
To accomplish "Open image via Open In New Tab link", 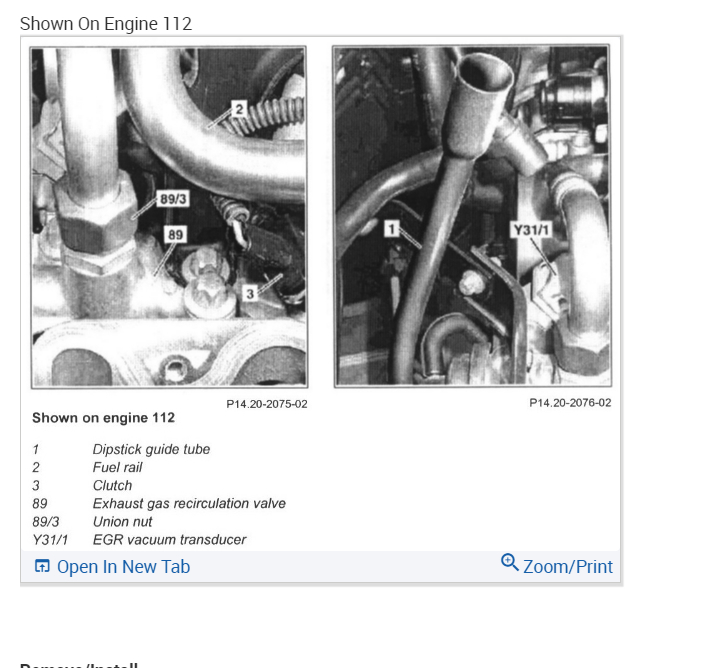I will 123,567.
